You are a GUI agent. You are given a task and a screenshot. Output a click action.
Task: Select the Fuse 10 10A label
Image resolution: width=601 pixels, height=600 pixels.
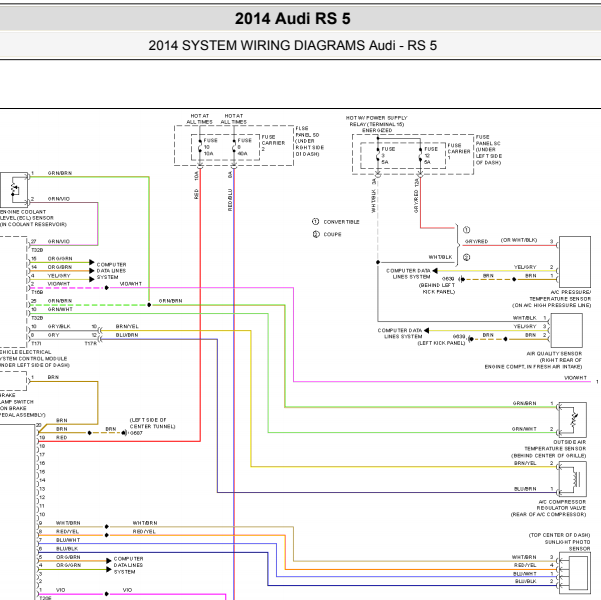pyautogui.click(x=210, y=147)
